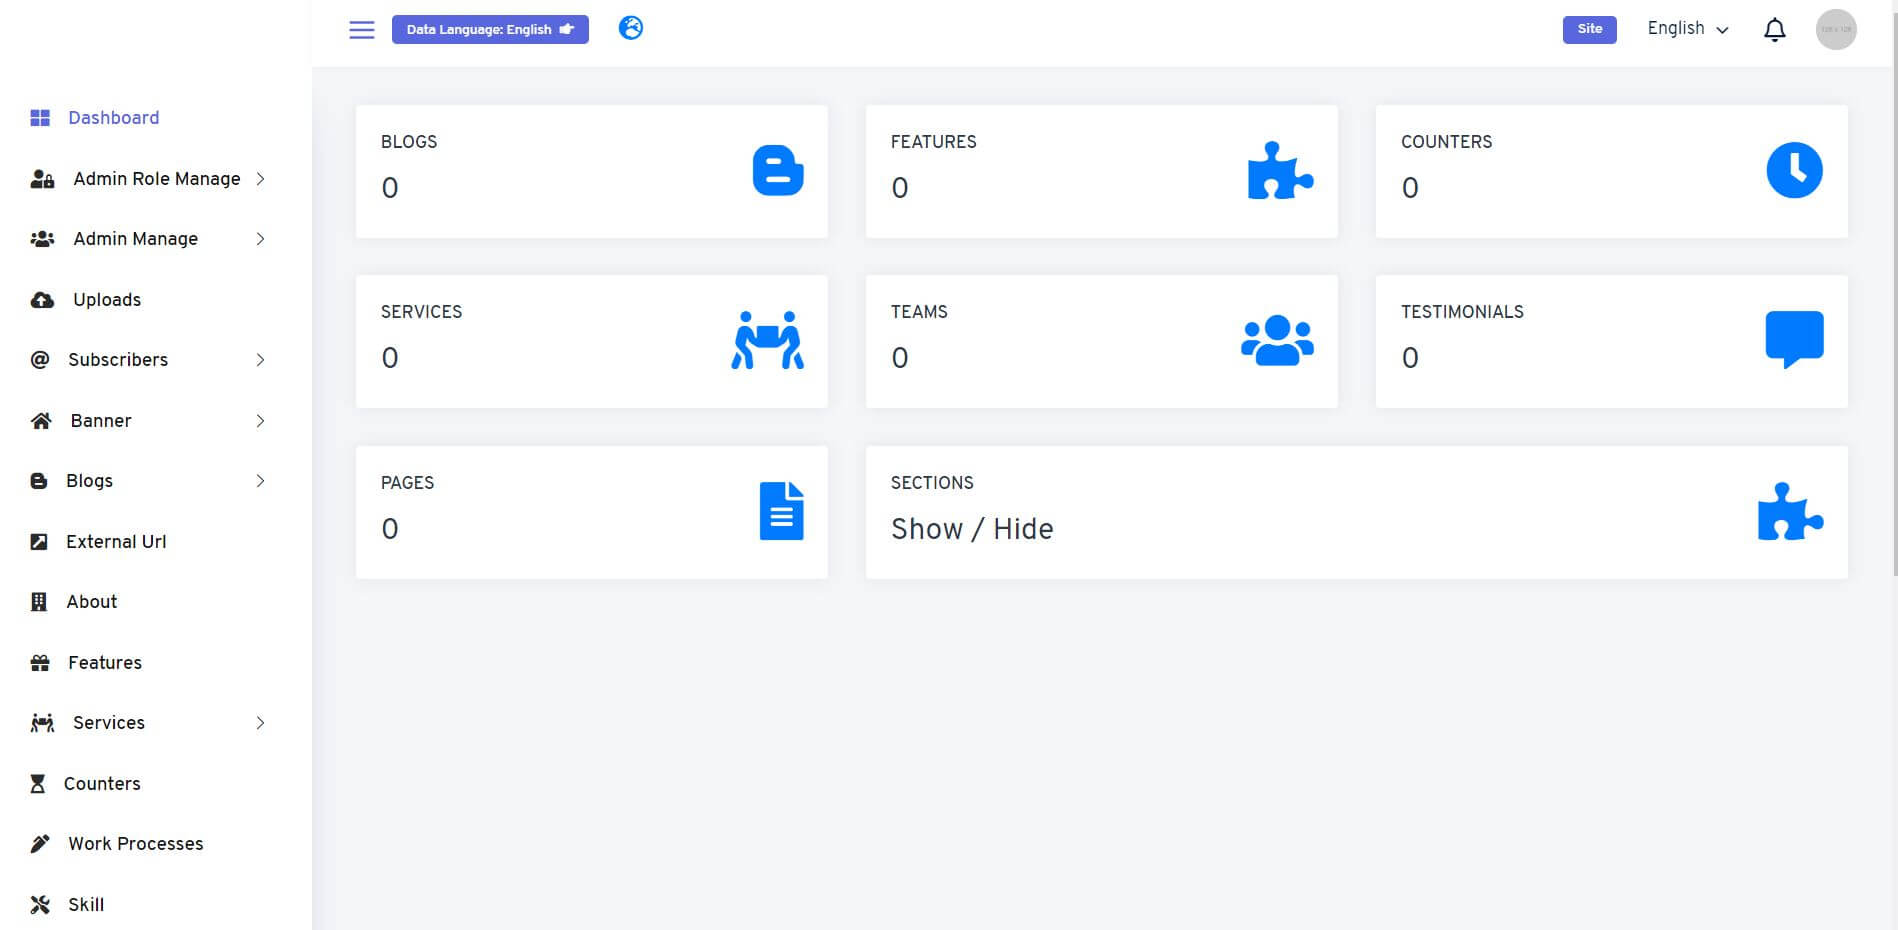Click the Uploads cloud icon
1898x930 pixels.
[x=42, y=300]
